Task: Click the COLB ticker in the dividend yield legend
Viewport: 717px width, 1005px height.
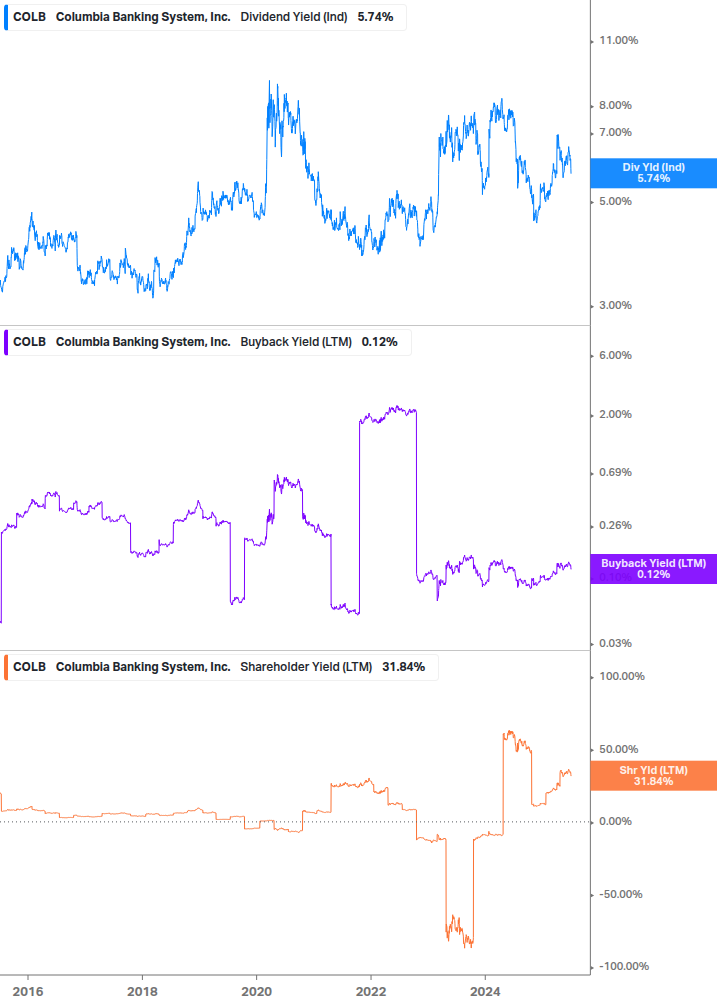Action: (29, 17)
